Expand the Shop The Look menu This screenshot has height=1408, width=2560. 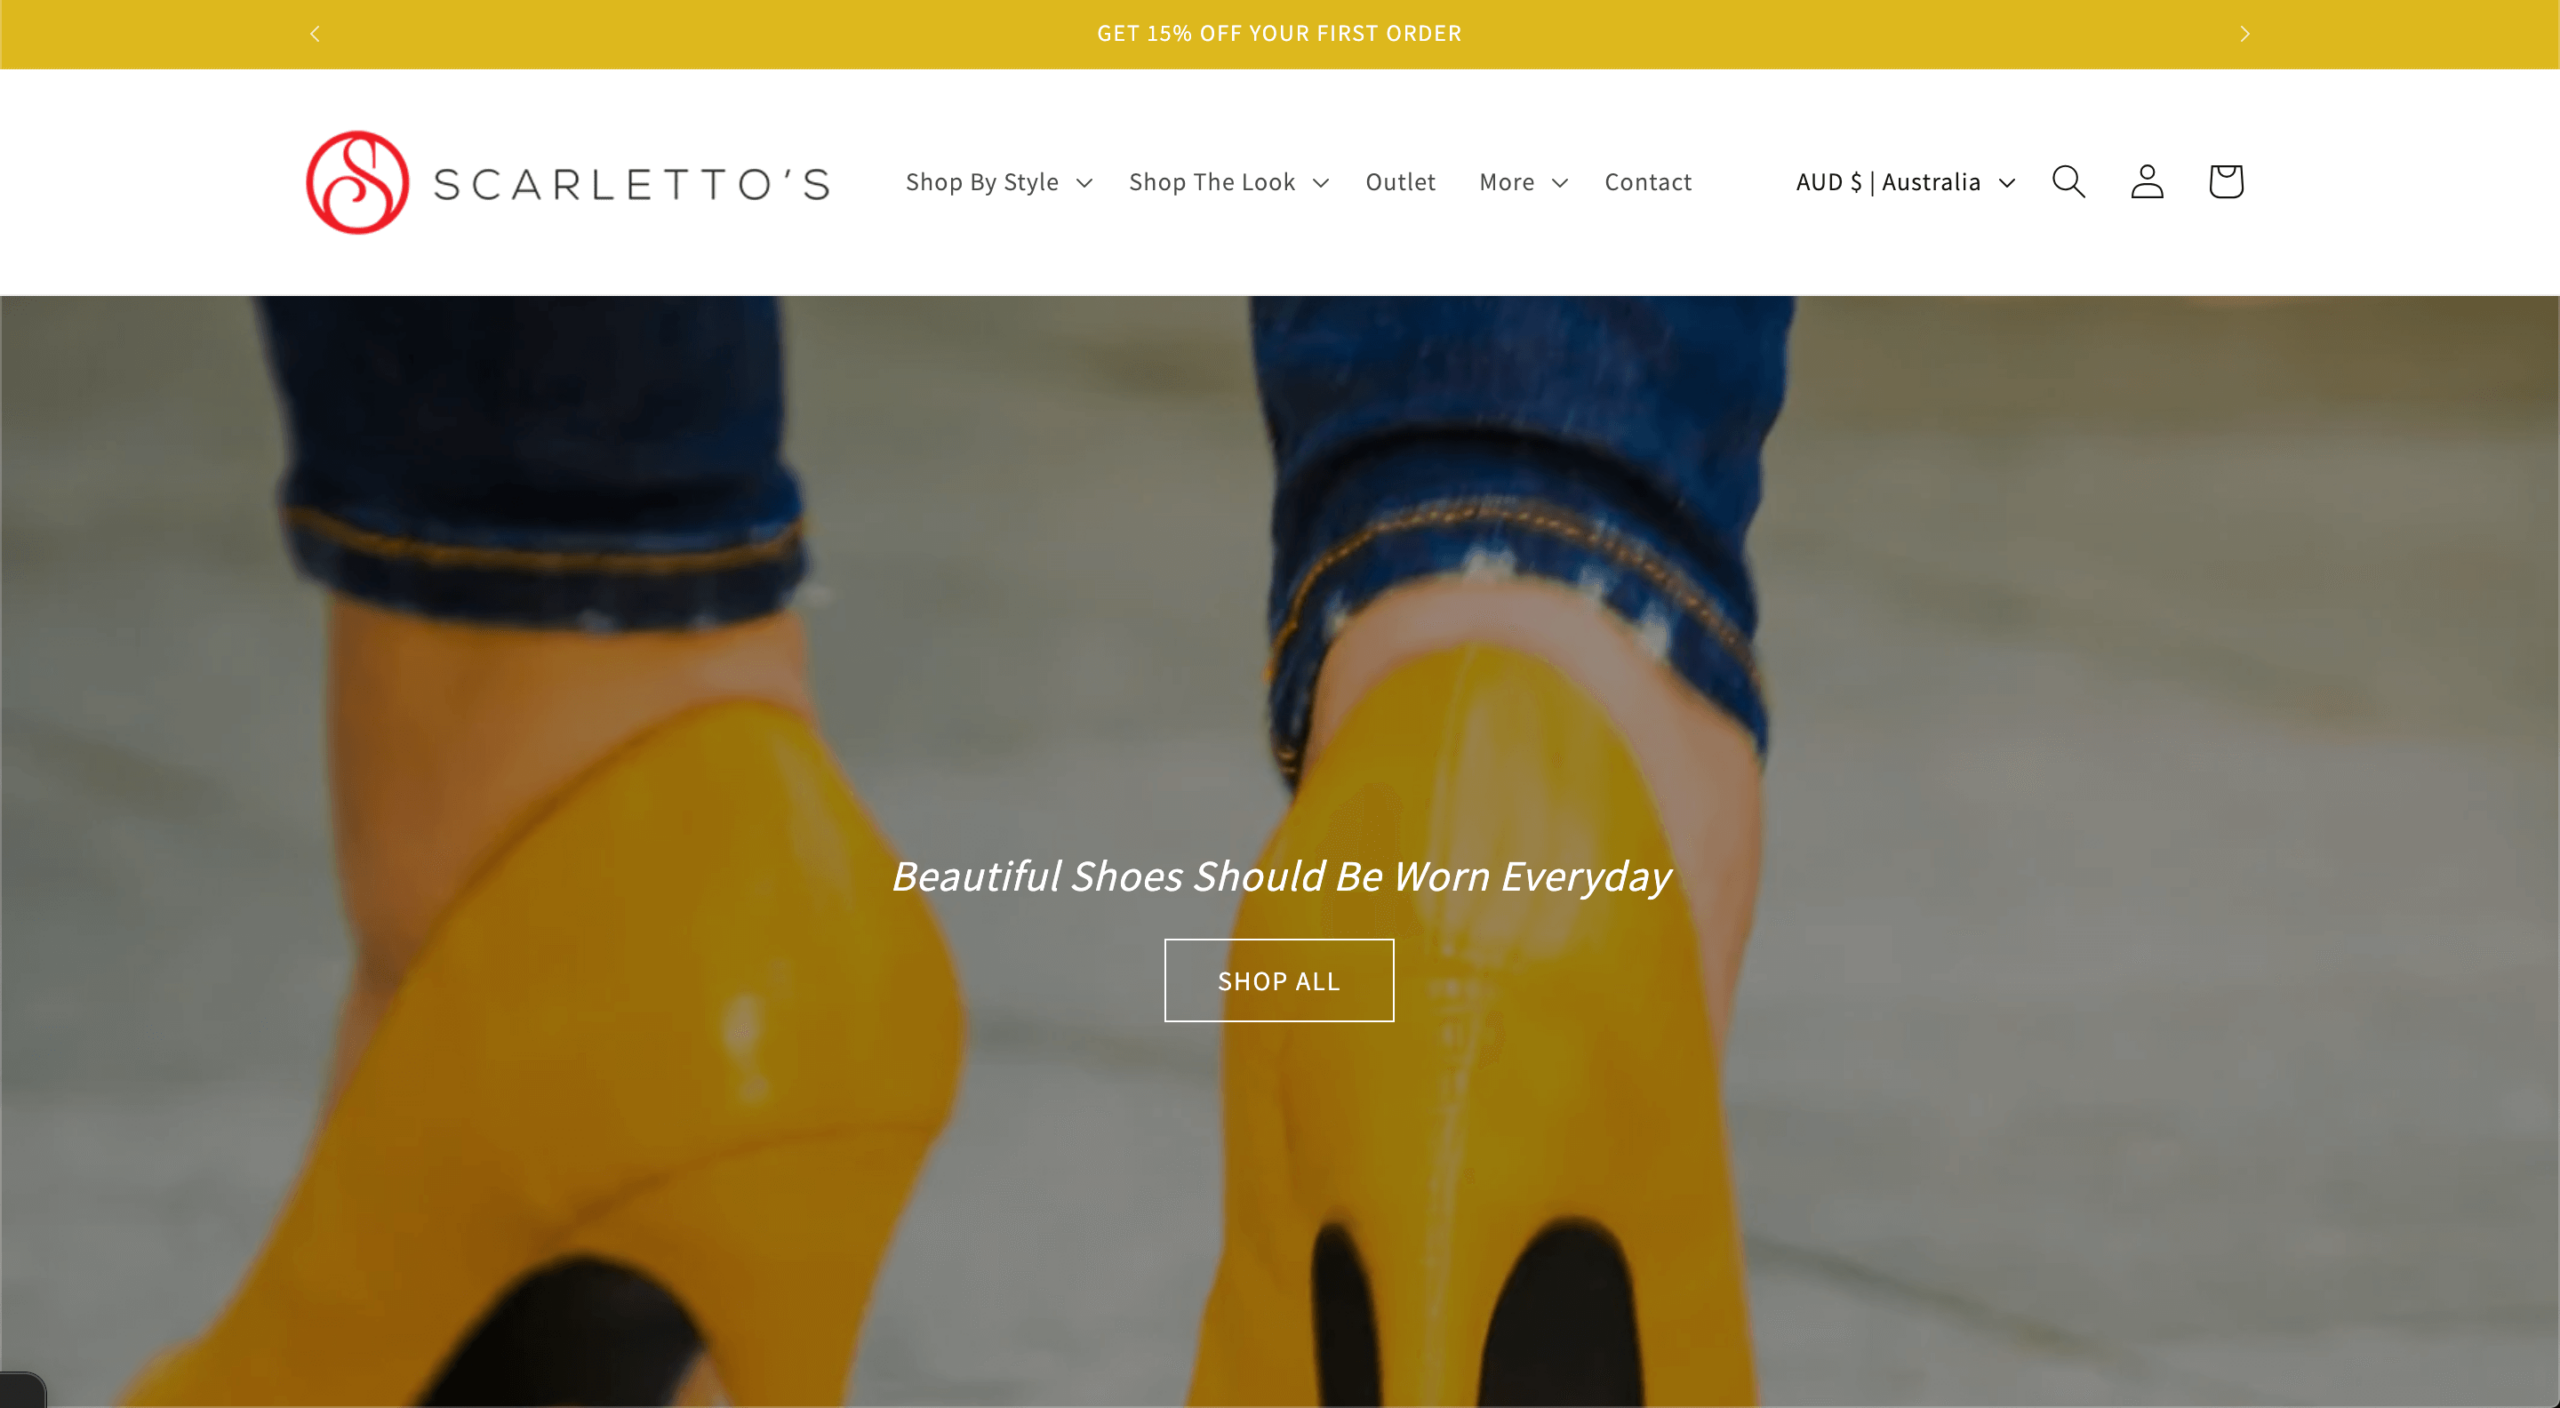(1229, 182)
